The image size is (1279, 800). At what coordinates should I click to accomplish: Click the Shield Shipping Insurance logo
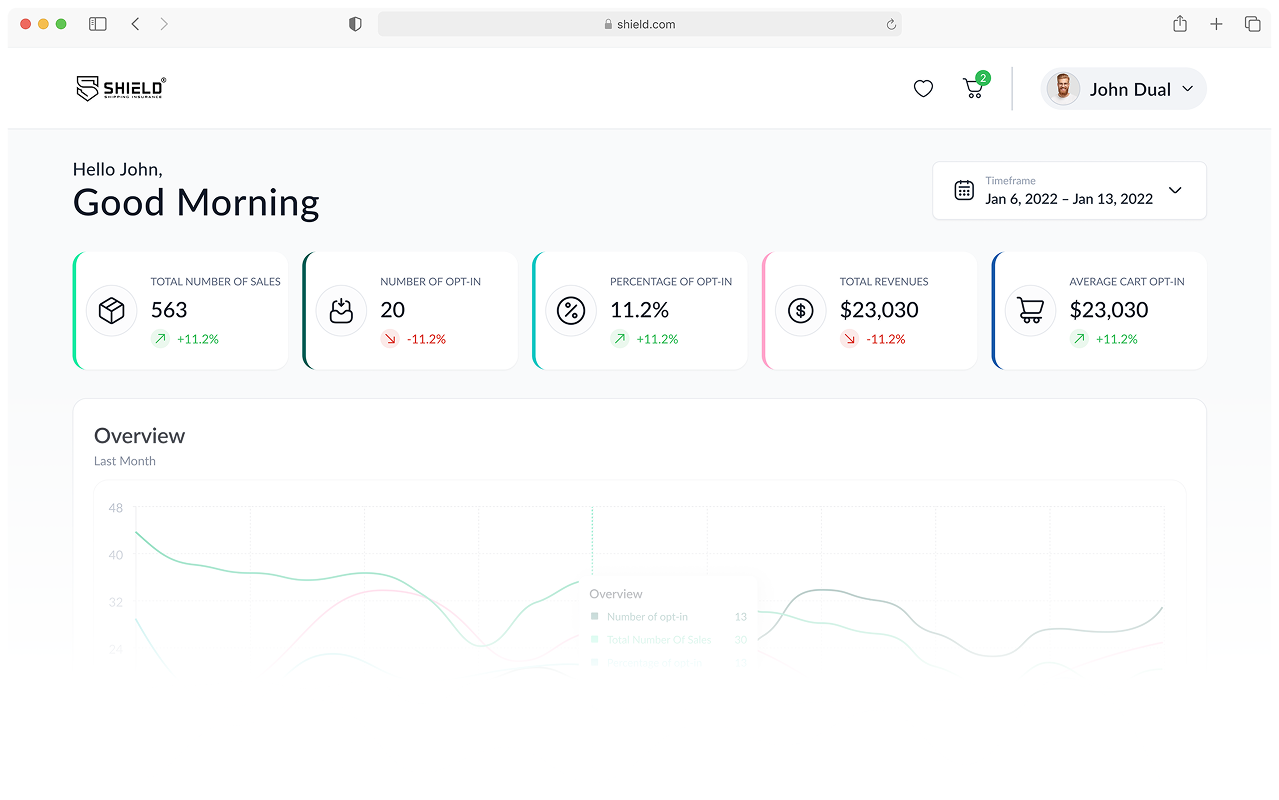(121, 89)
